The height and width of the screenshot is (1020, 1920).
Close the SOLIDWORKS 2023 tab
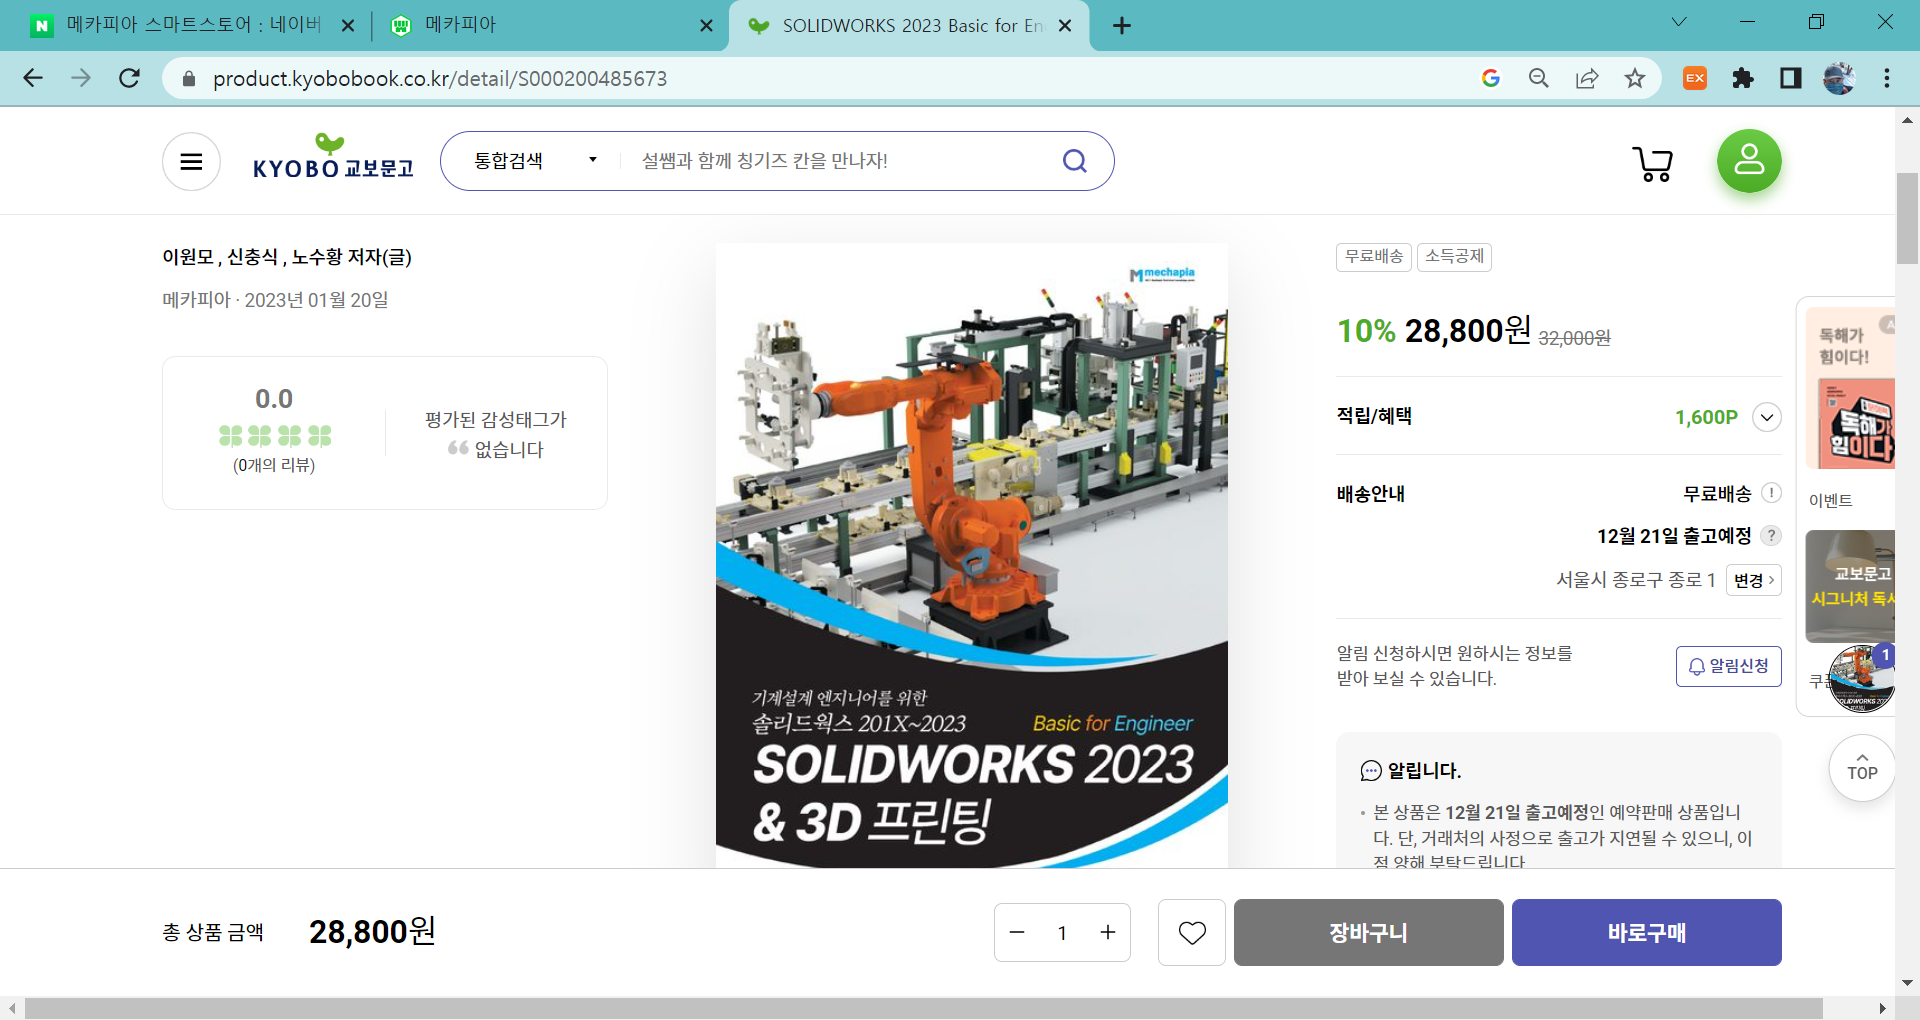(1065, 26)
